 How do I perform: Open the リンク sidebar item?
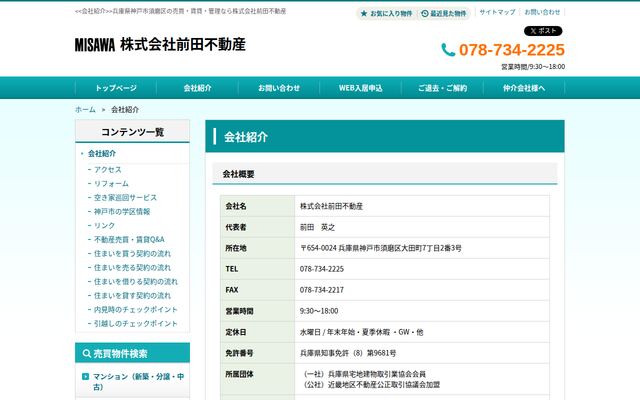104,225
